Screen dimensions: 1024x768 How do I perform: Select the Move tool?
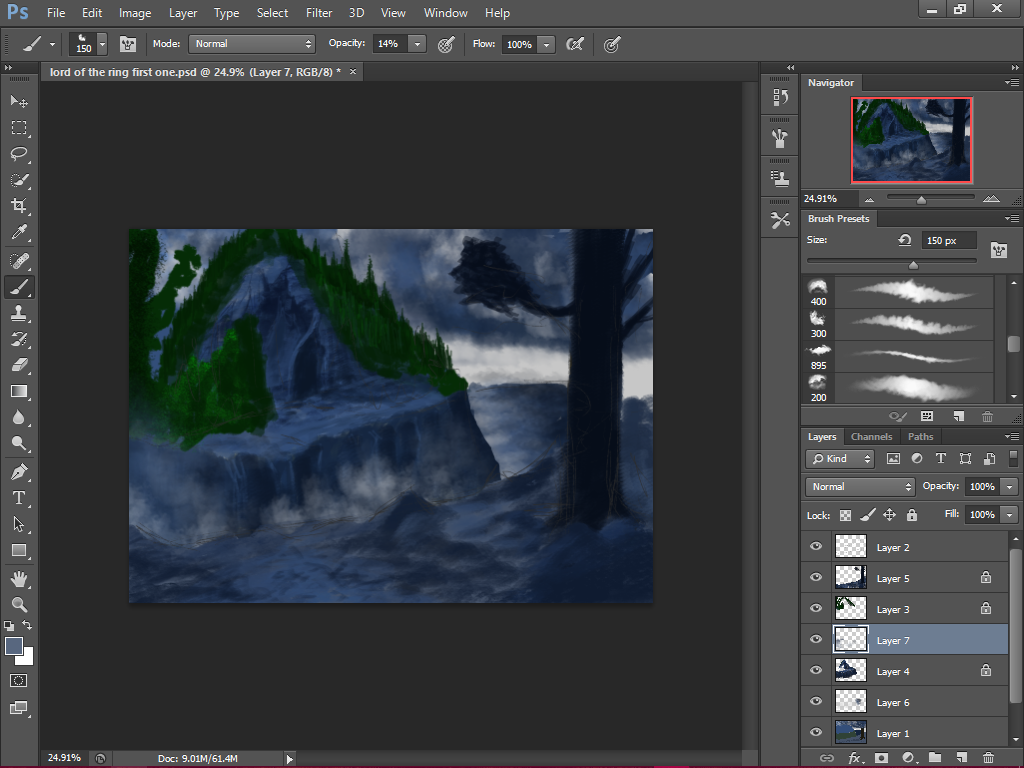(19, 101)
